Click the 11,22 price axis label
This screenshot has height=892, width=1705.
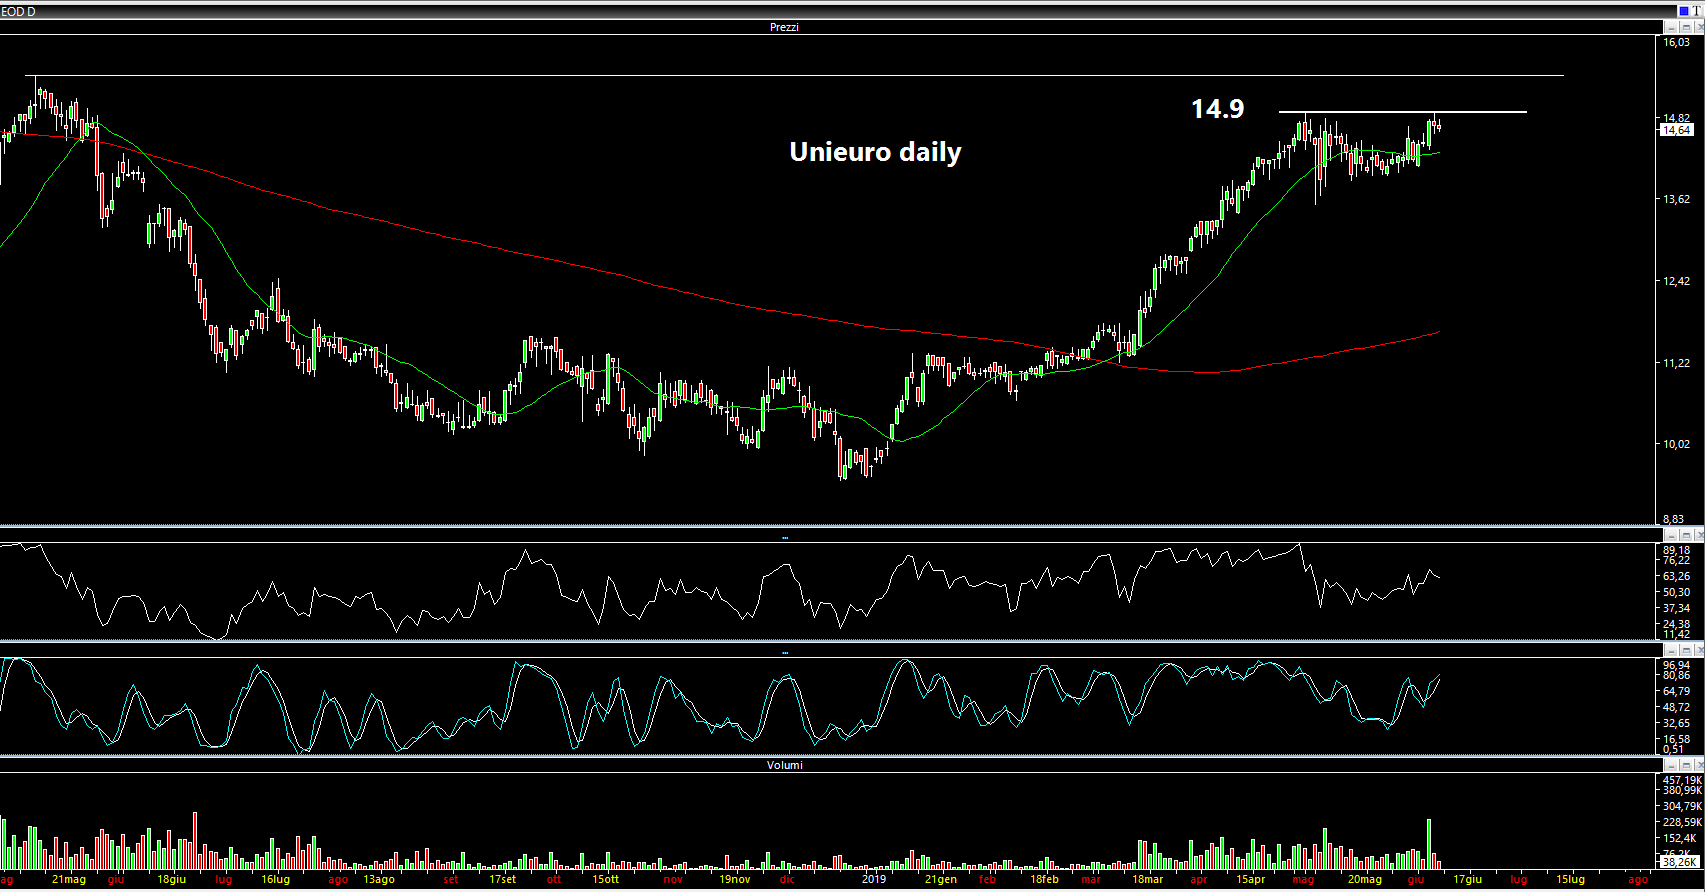pyautogui.click(x=1676, y=363)
